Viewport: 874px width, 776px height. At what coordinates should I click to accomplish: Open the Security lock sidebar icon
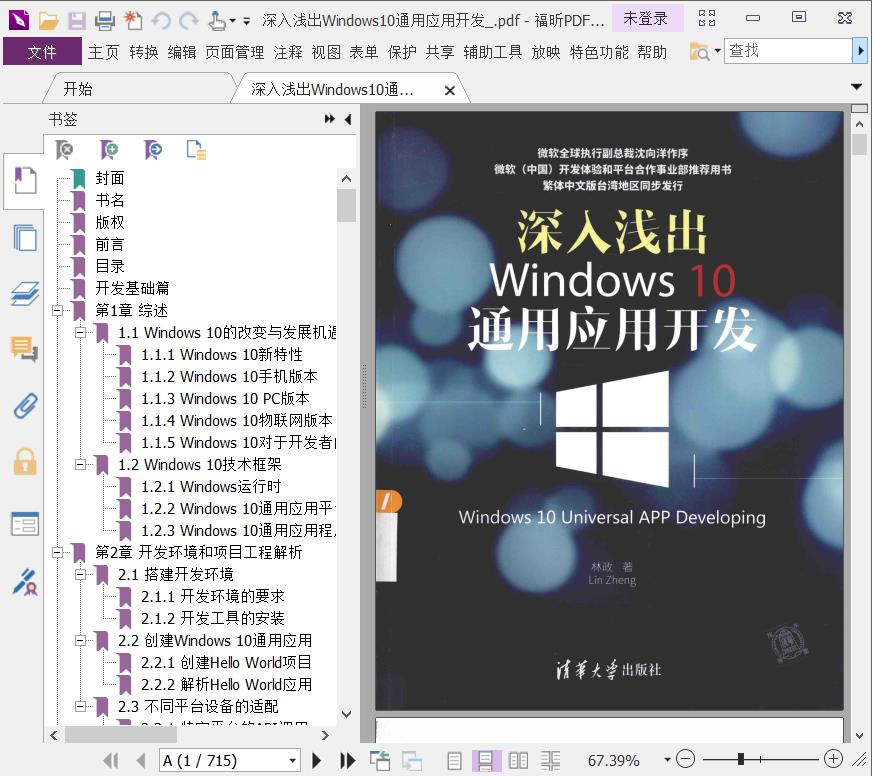(x=25, y=462)
